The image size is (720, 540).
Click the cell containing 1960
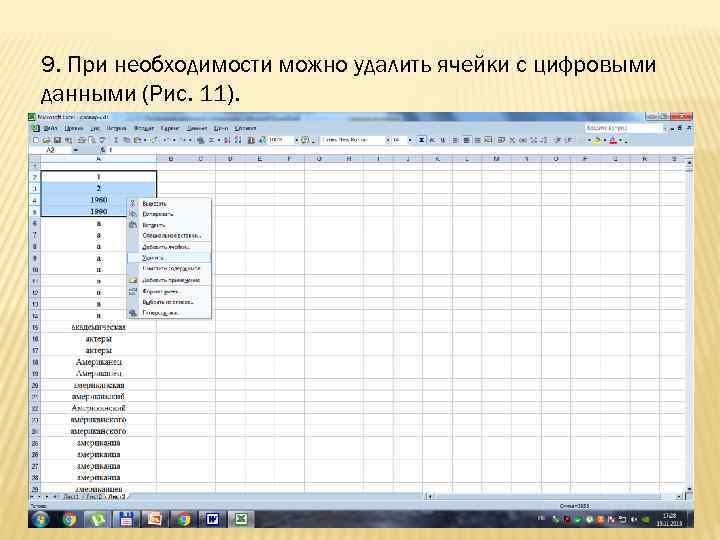tap(99, 200)
